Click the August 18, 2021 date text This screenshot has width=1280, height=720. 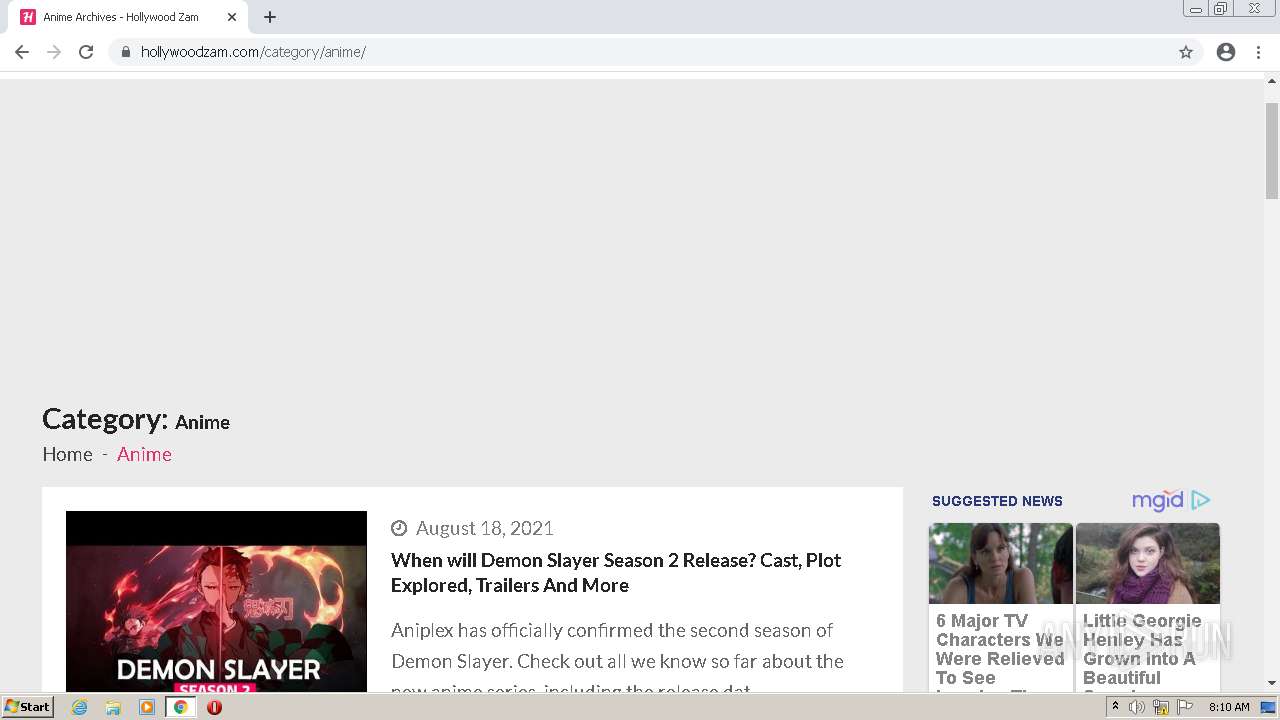point(484,528)
